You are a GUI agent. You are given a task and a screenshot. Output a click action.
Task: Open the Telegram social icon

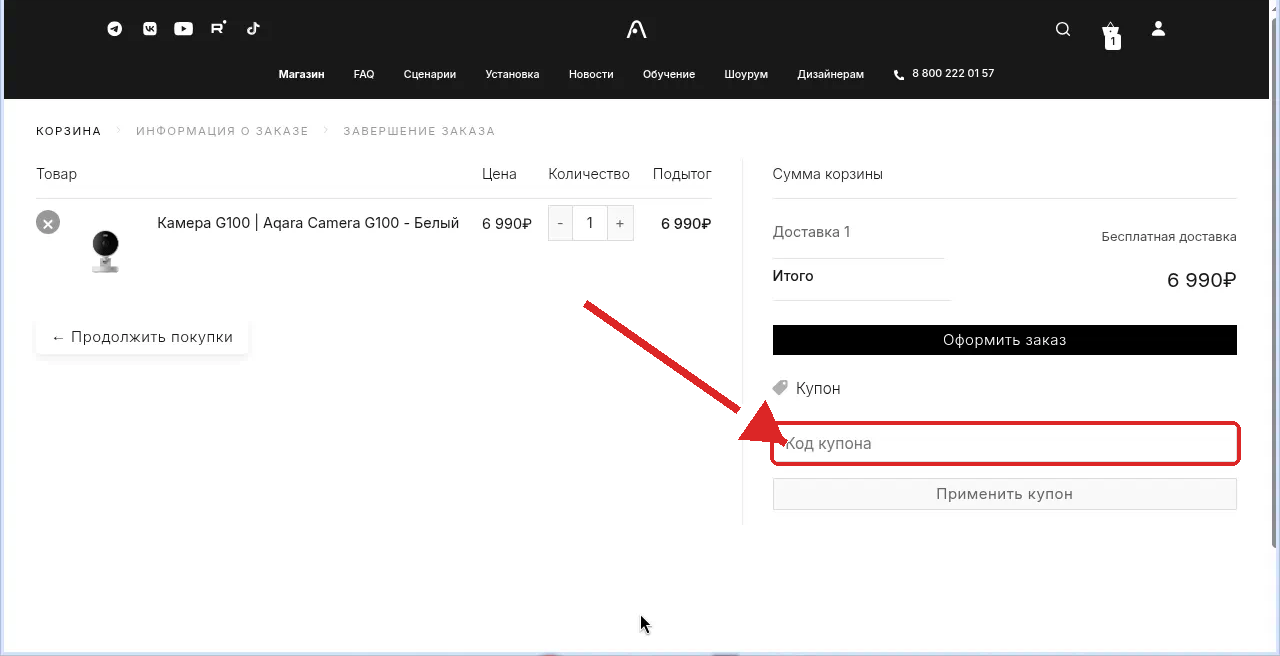(115, 29)
